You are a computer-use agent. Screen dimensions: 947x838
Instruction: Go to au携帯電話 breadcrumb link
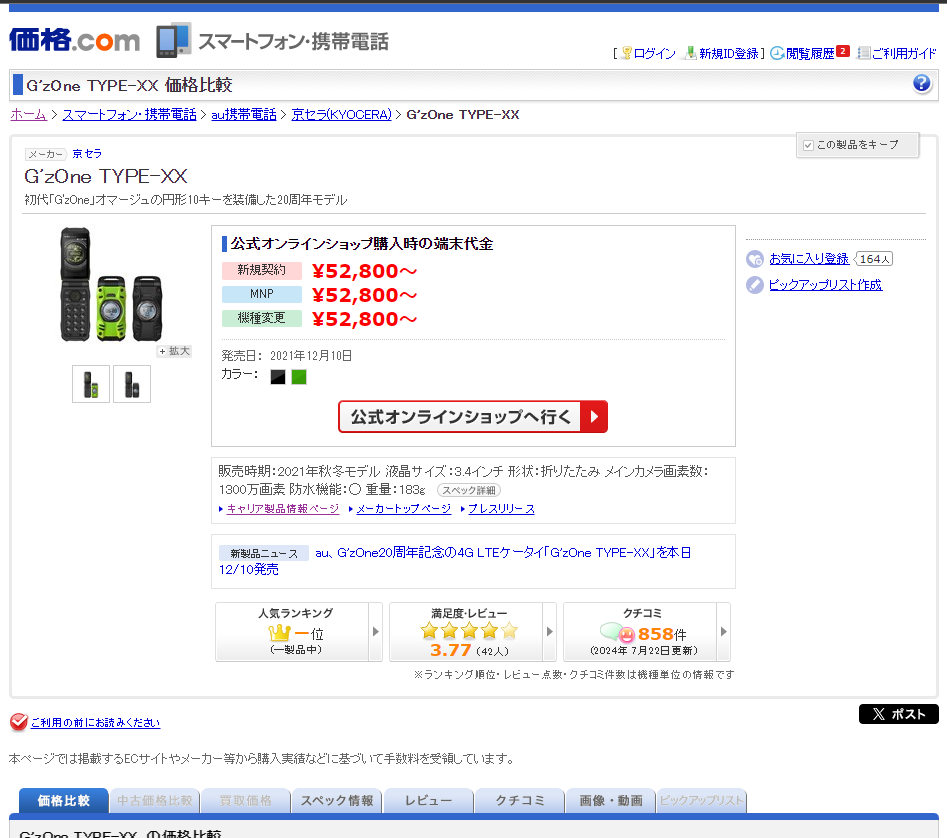[x=244, y=115]
